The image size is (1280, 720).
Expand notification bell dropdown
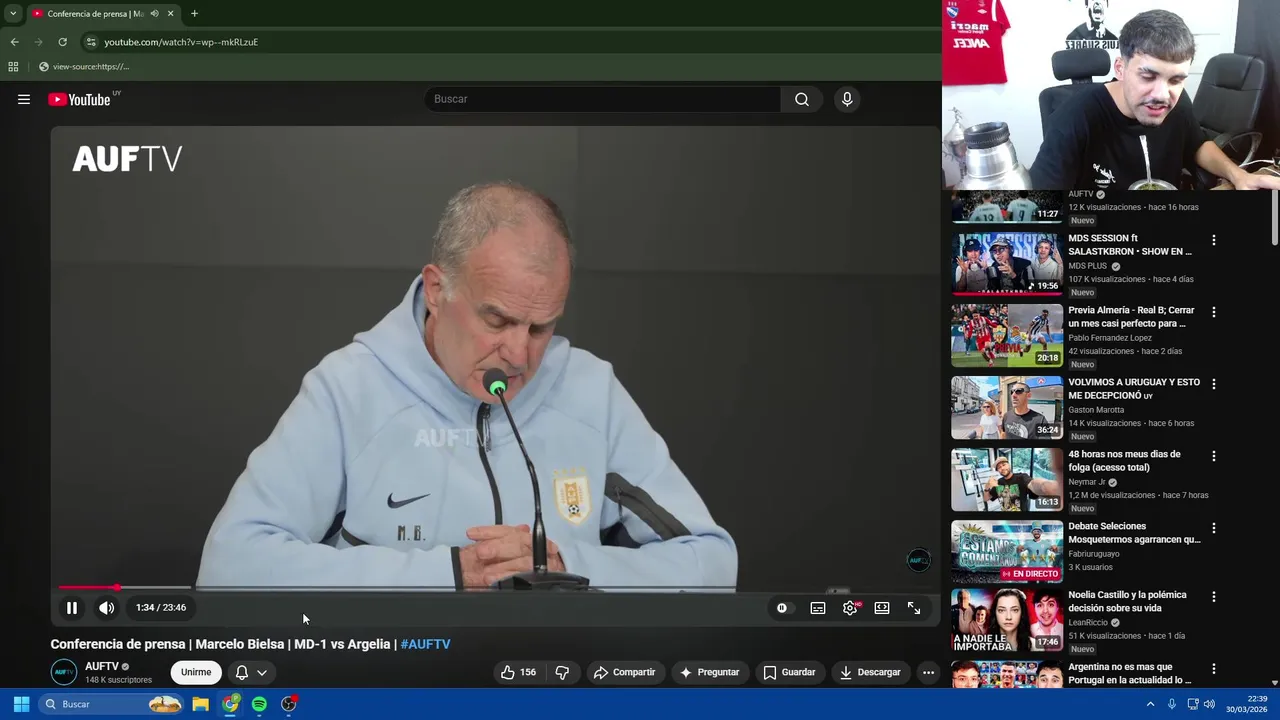pos(251,672)
